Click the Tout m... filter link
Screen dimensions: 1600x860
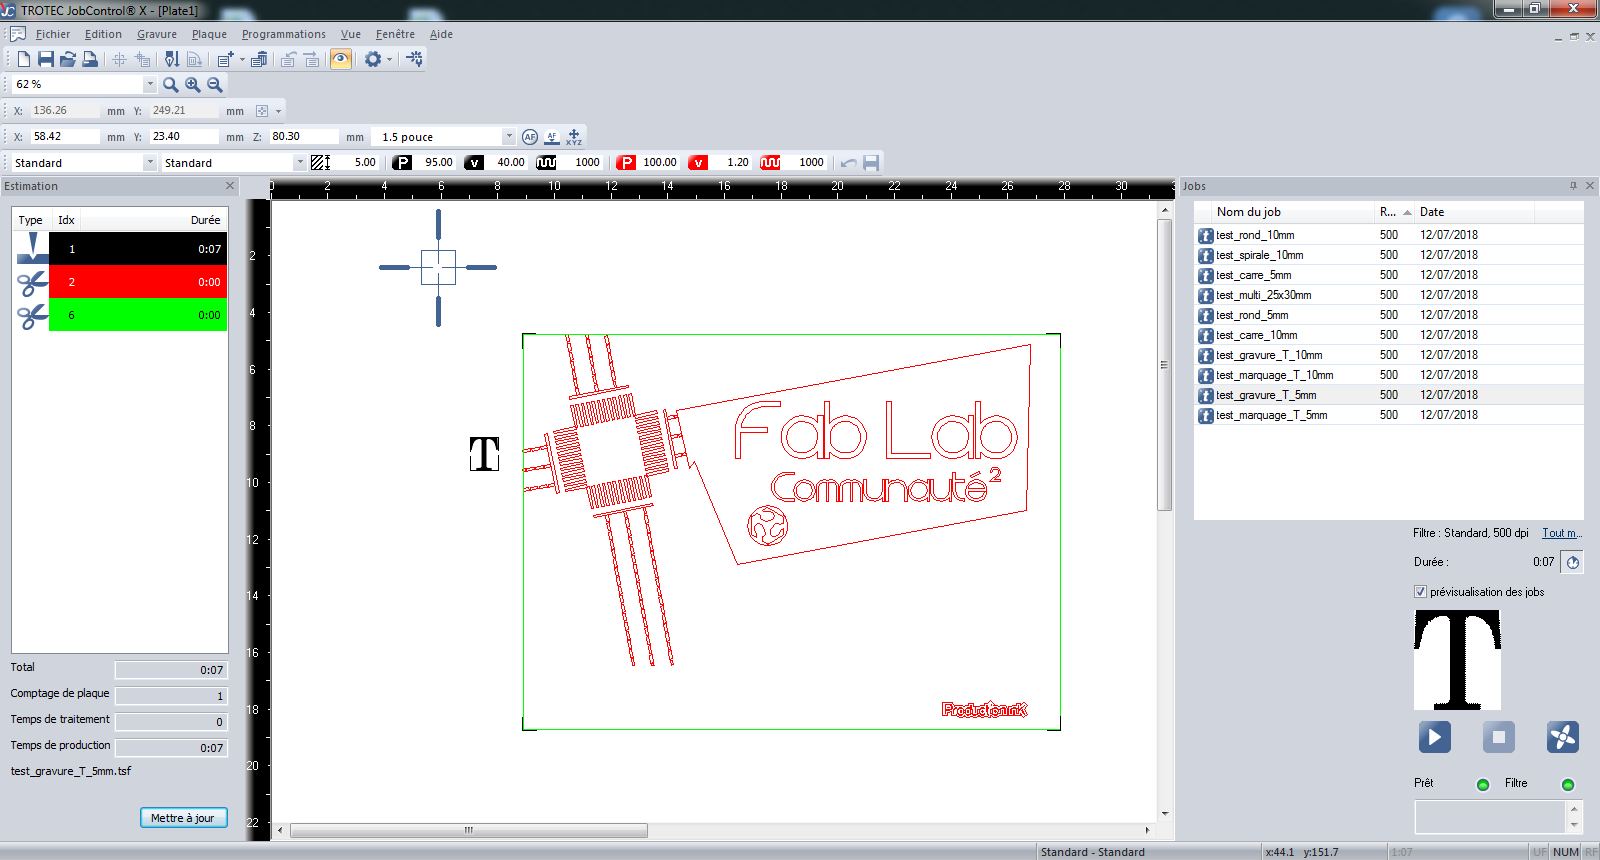[1560, 533]
